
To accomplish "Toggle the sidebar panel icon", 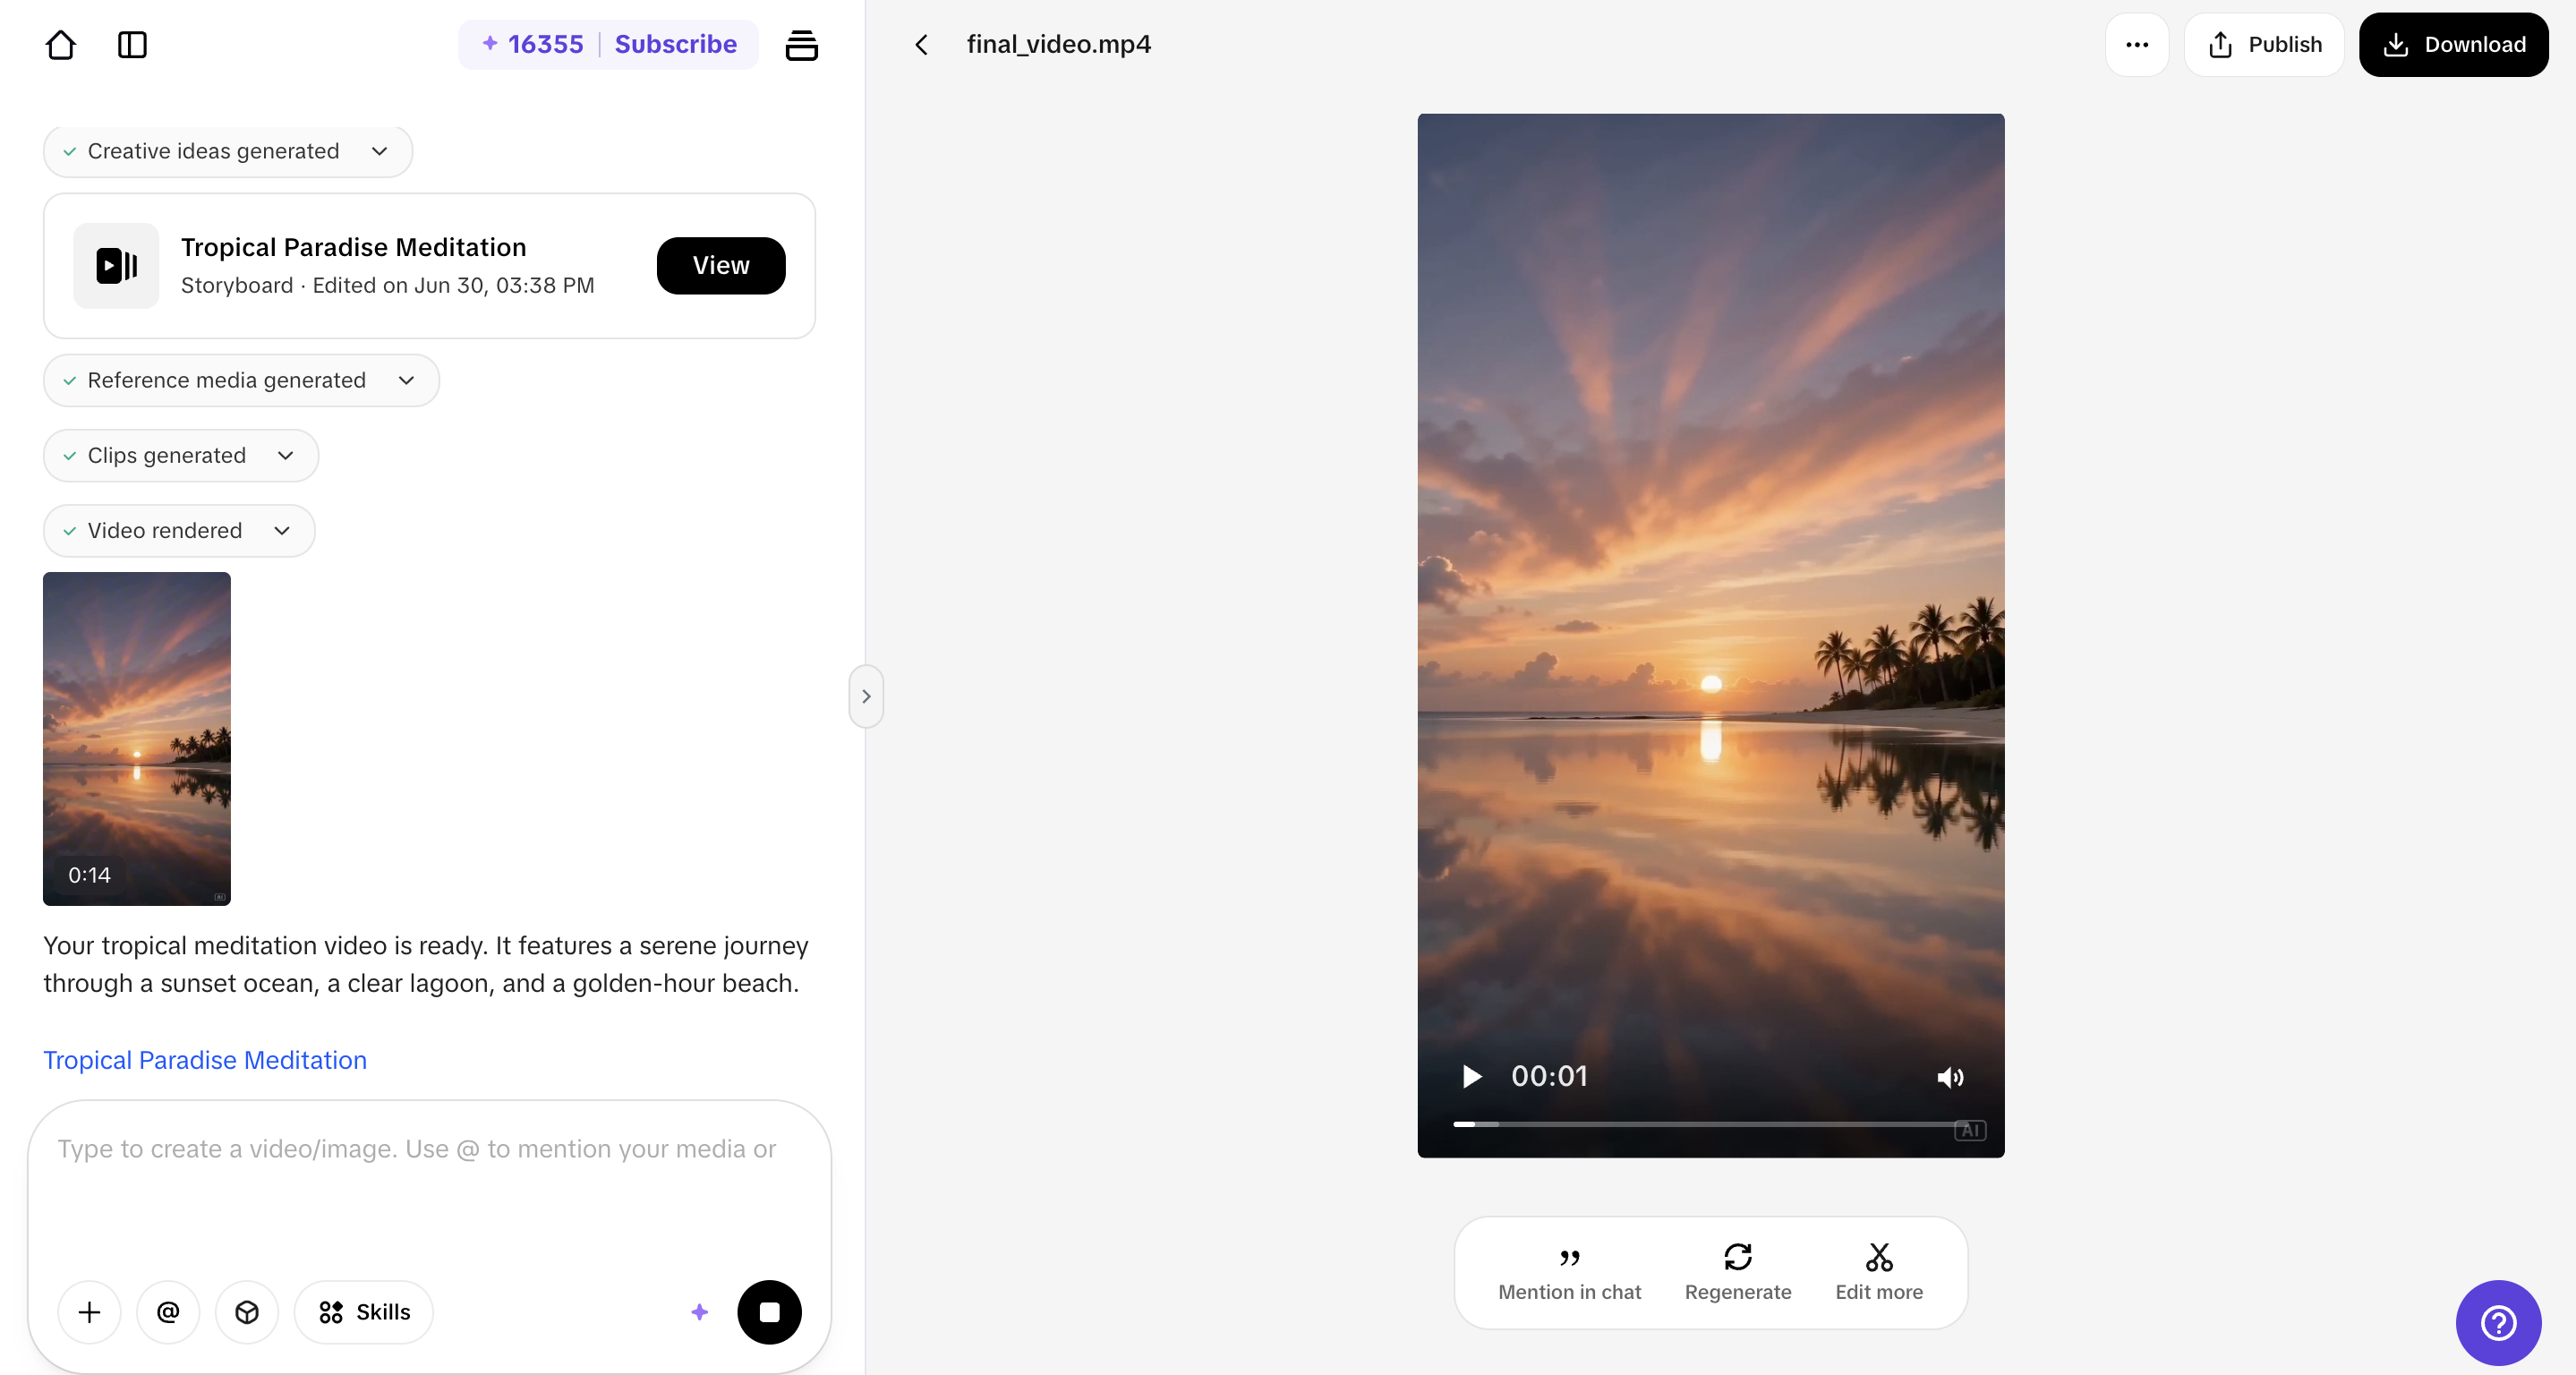I will (132, 44).
